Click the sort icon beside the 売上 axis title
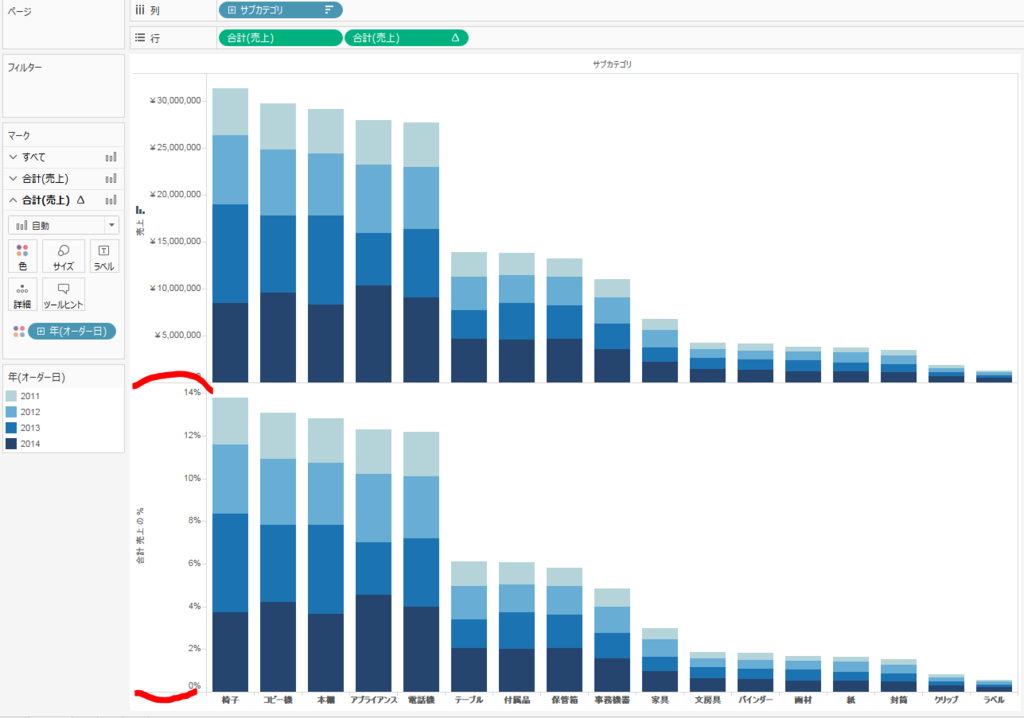The image size is (1024, 718). 140,210
